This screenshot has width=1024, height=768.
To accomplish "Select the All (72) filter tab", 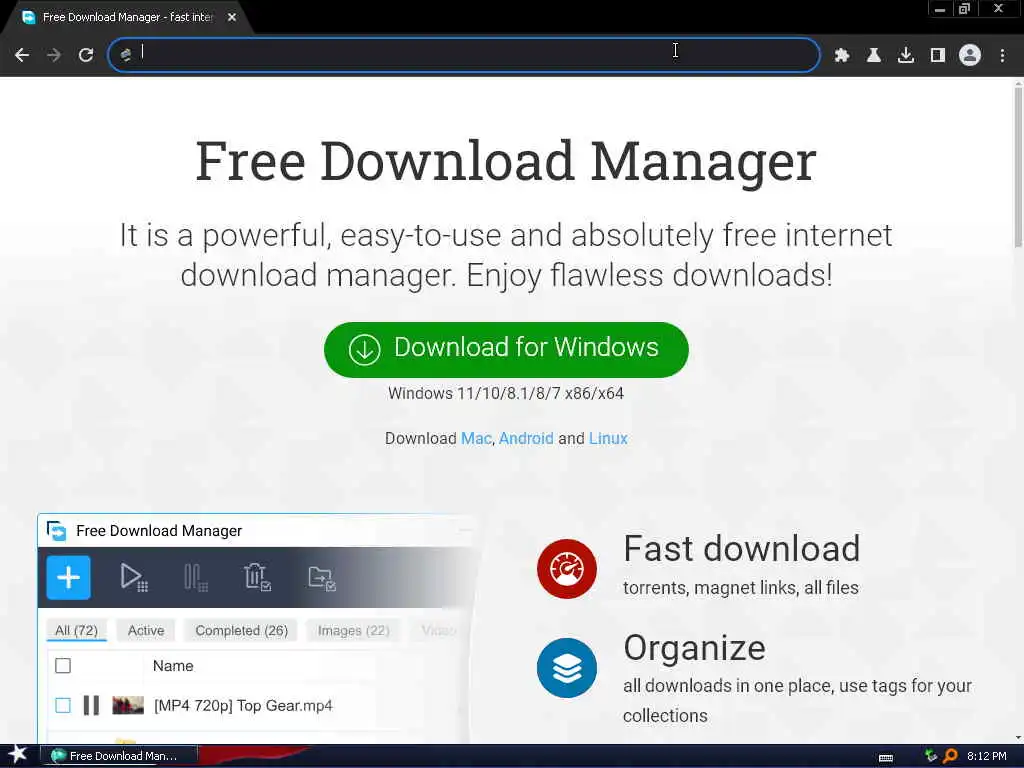I will [x=76, y=630].
